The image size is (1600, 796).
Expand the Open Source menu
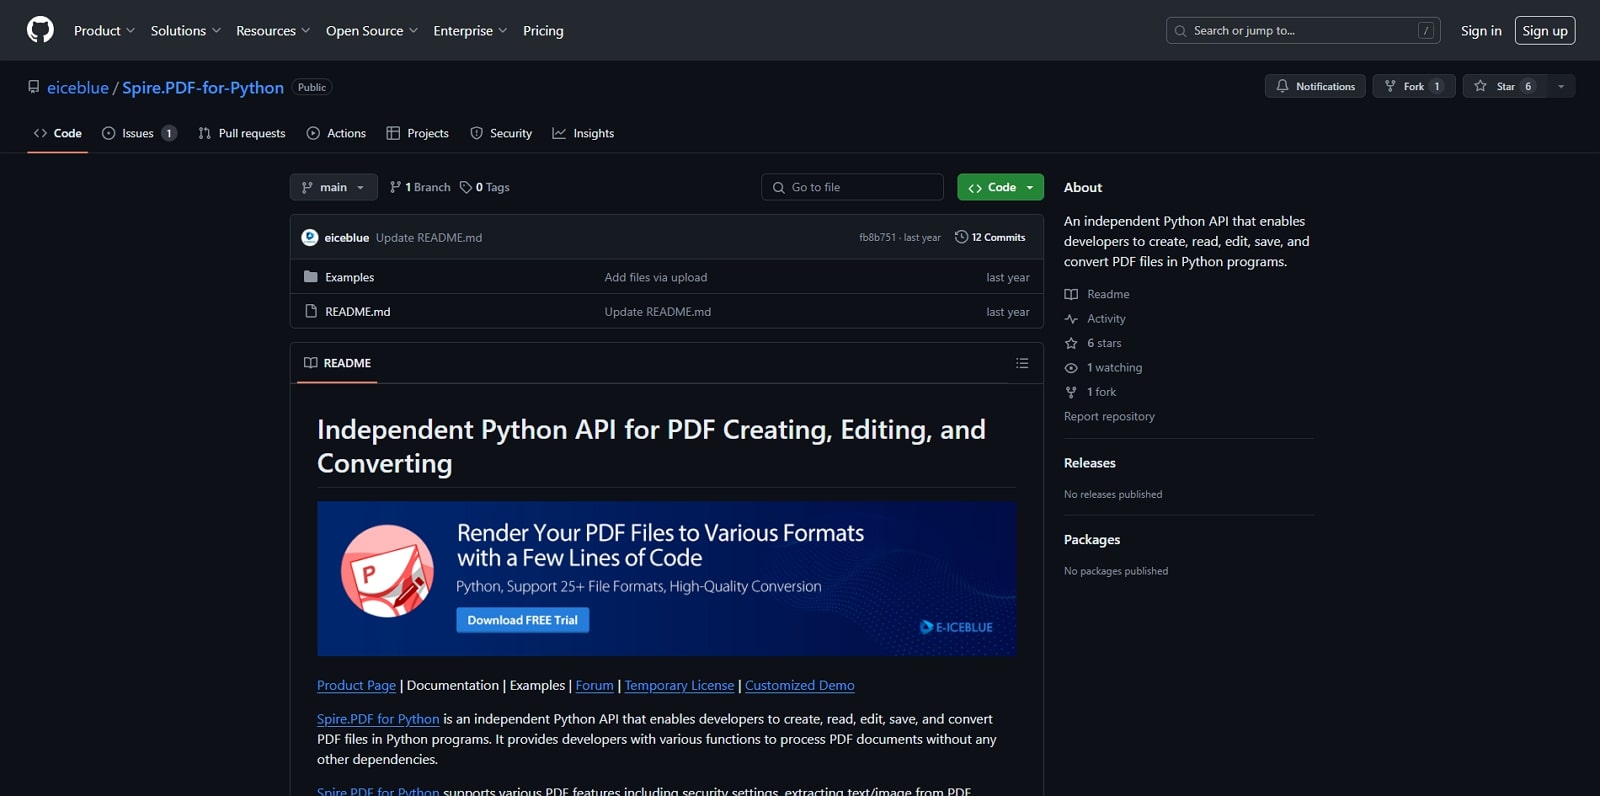click(372, 31)
